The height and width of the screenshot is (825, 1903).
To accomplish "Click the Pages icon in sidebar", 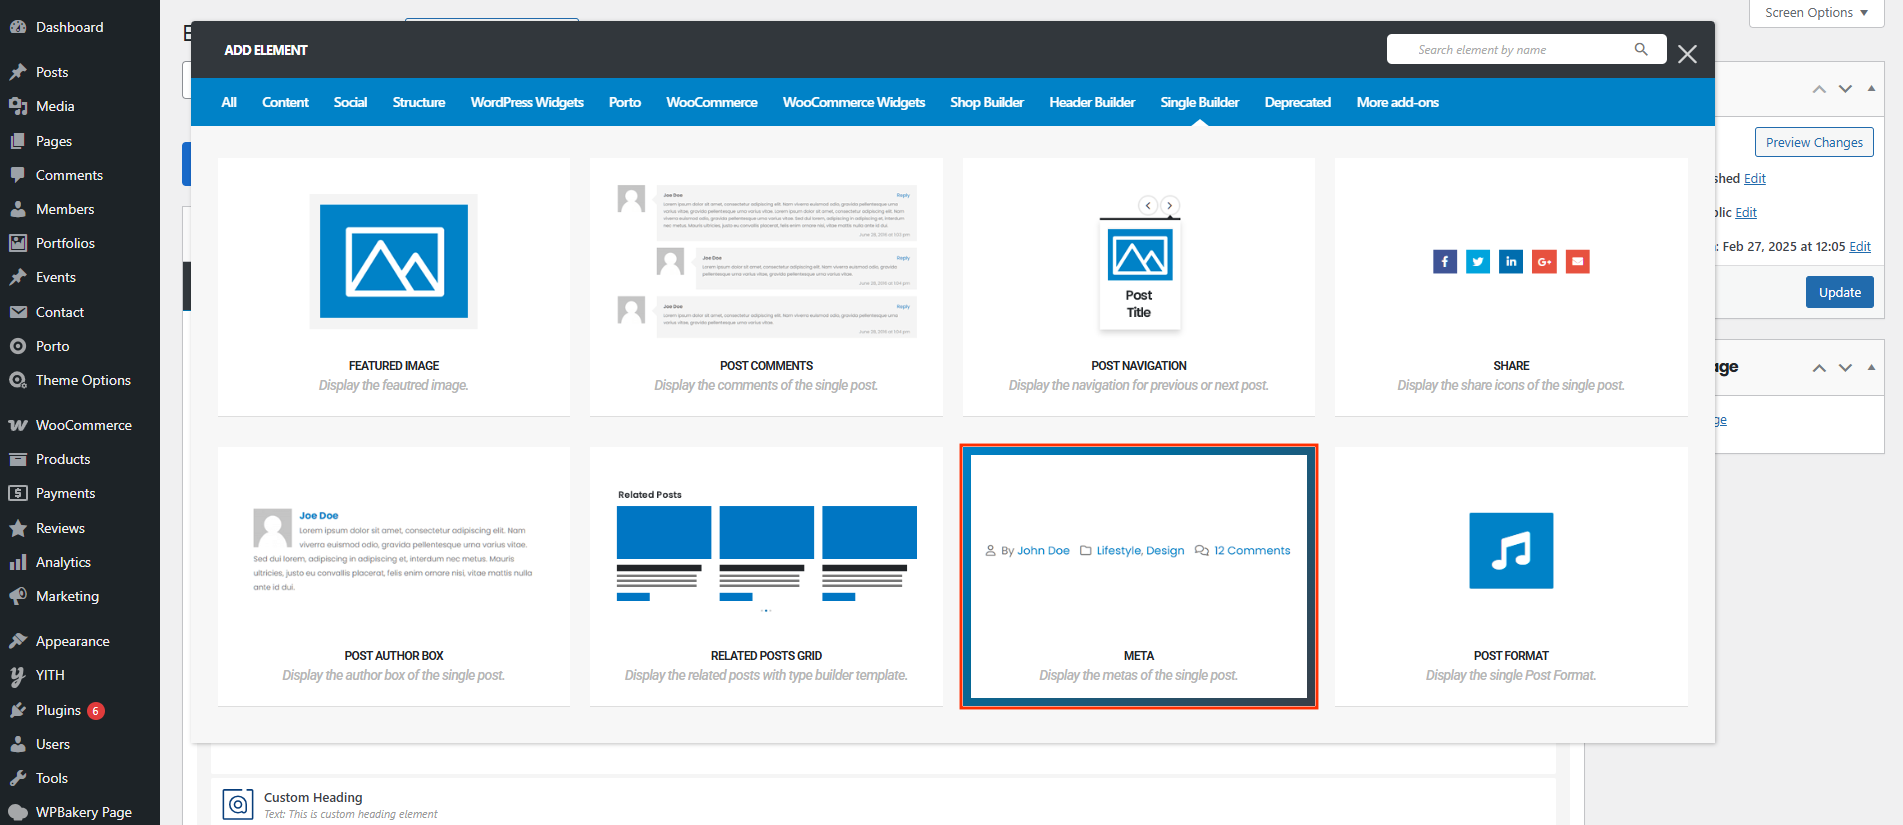I will [x=18, y=141].
